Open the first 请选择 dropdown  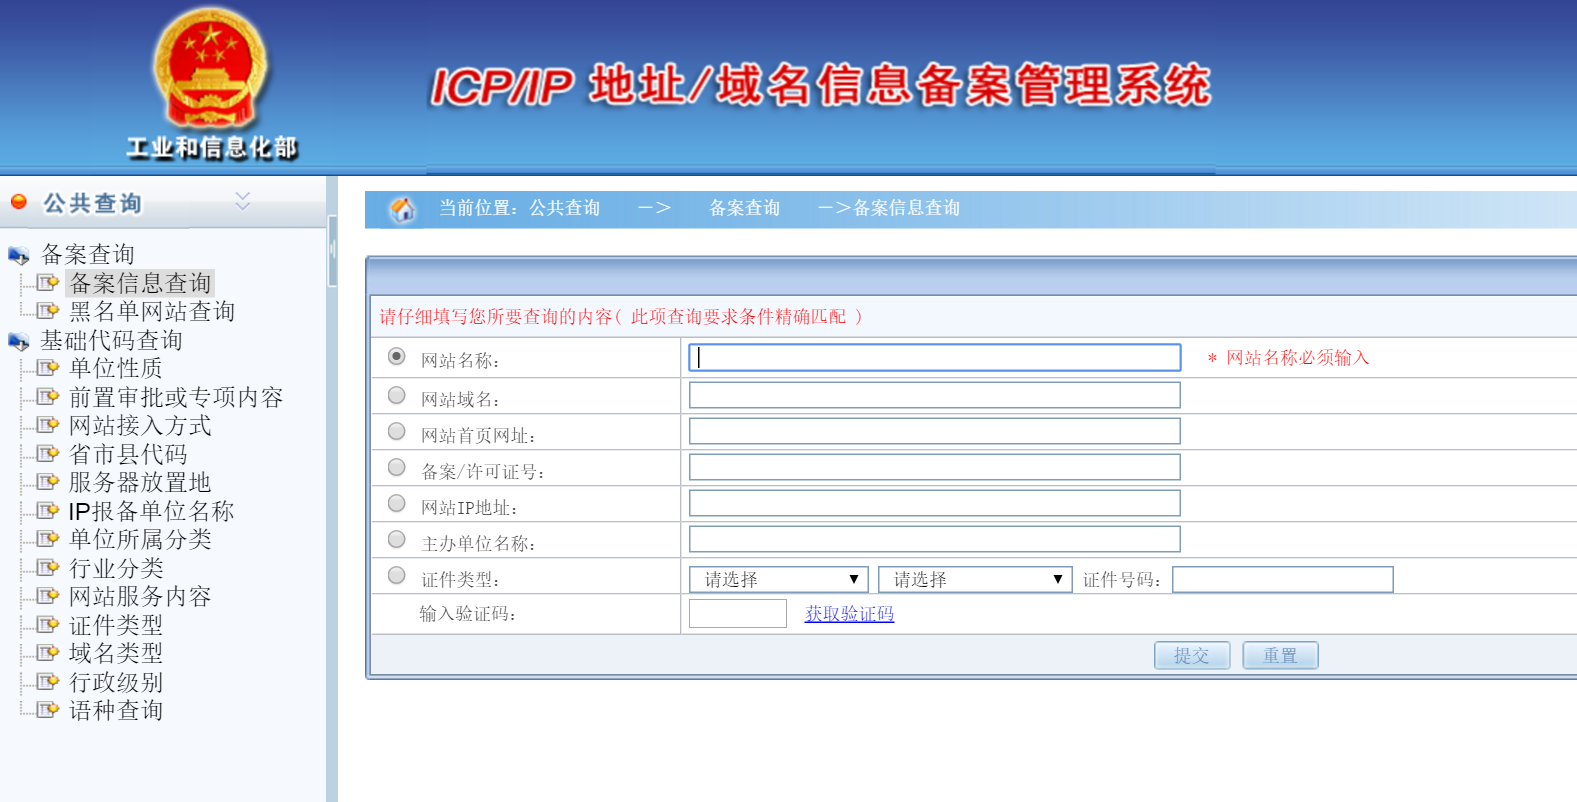point(777,580)
